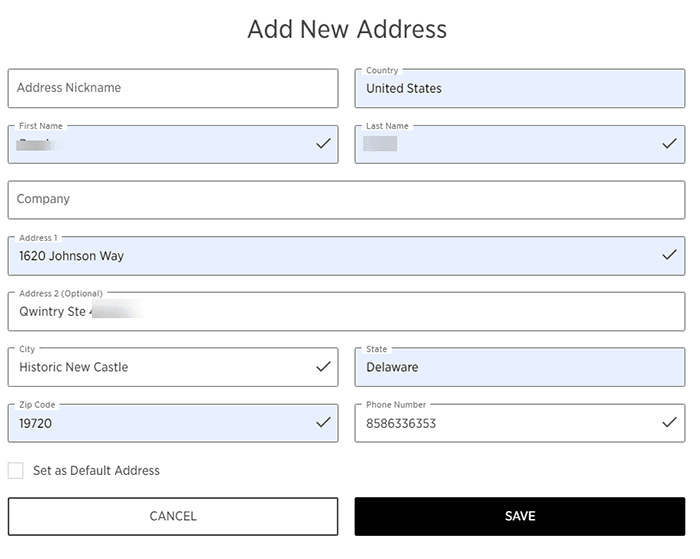700x559 pixels.
Task: Focus the Zip Code field showing 19720
Action: click(160, 423)
